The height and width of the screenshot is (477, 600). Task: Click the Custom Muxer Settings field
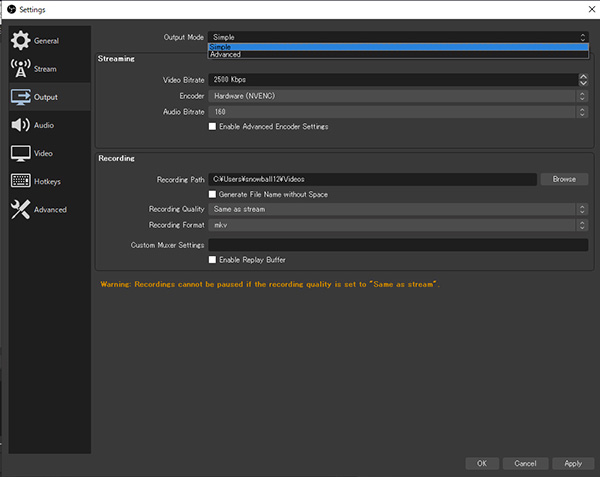click(398, 245)
